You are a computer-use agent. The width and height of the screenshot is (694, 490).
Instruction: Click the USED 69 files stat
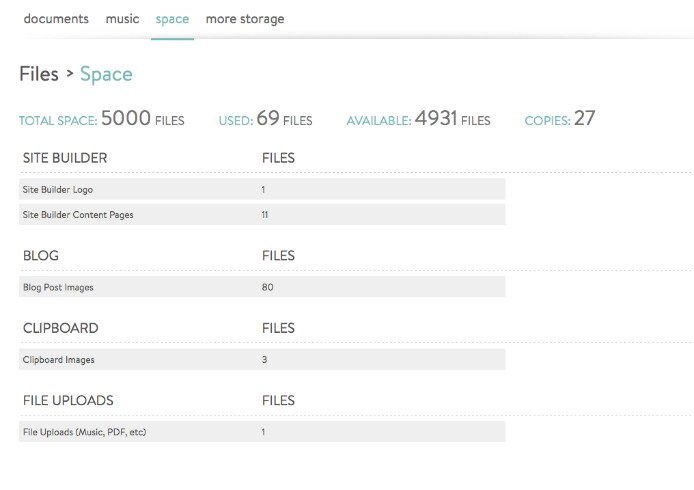pos(266,119)
